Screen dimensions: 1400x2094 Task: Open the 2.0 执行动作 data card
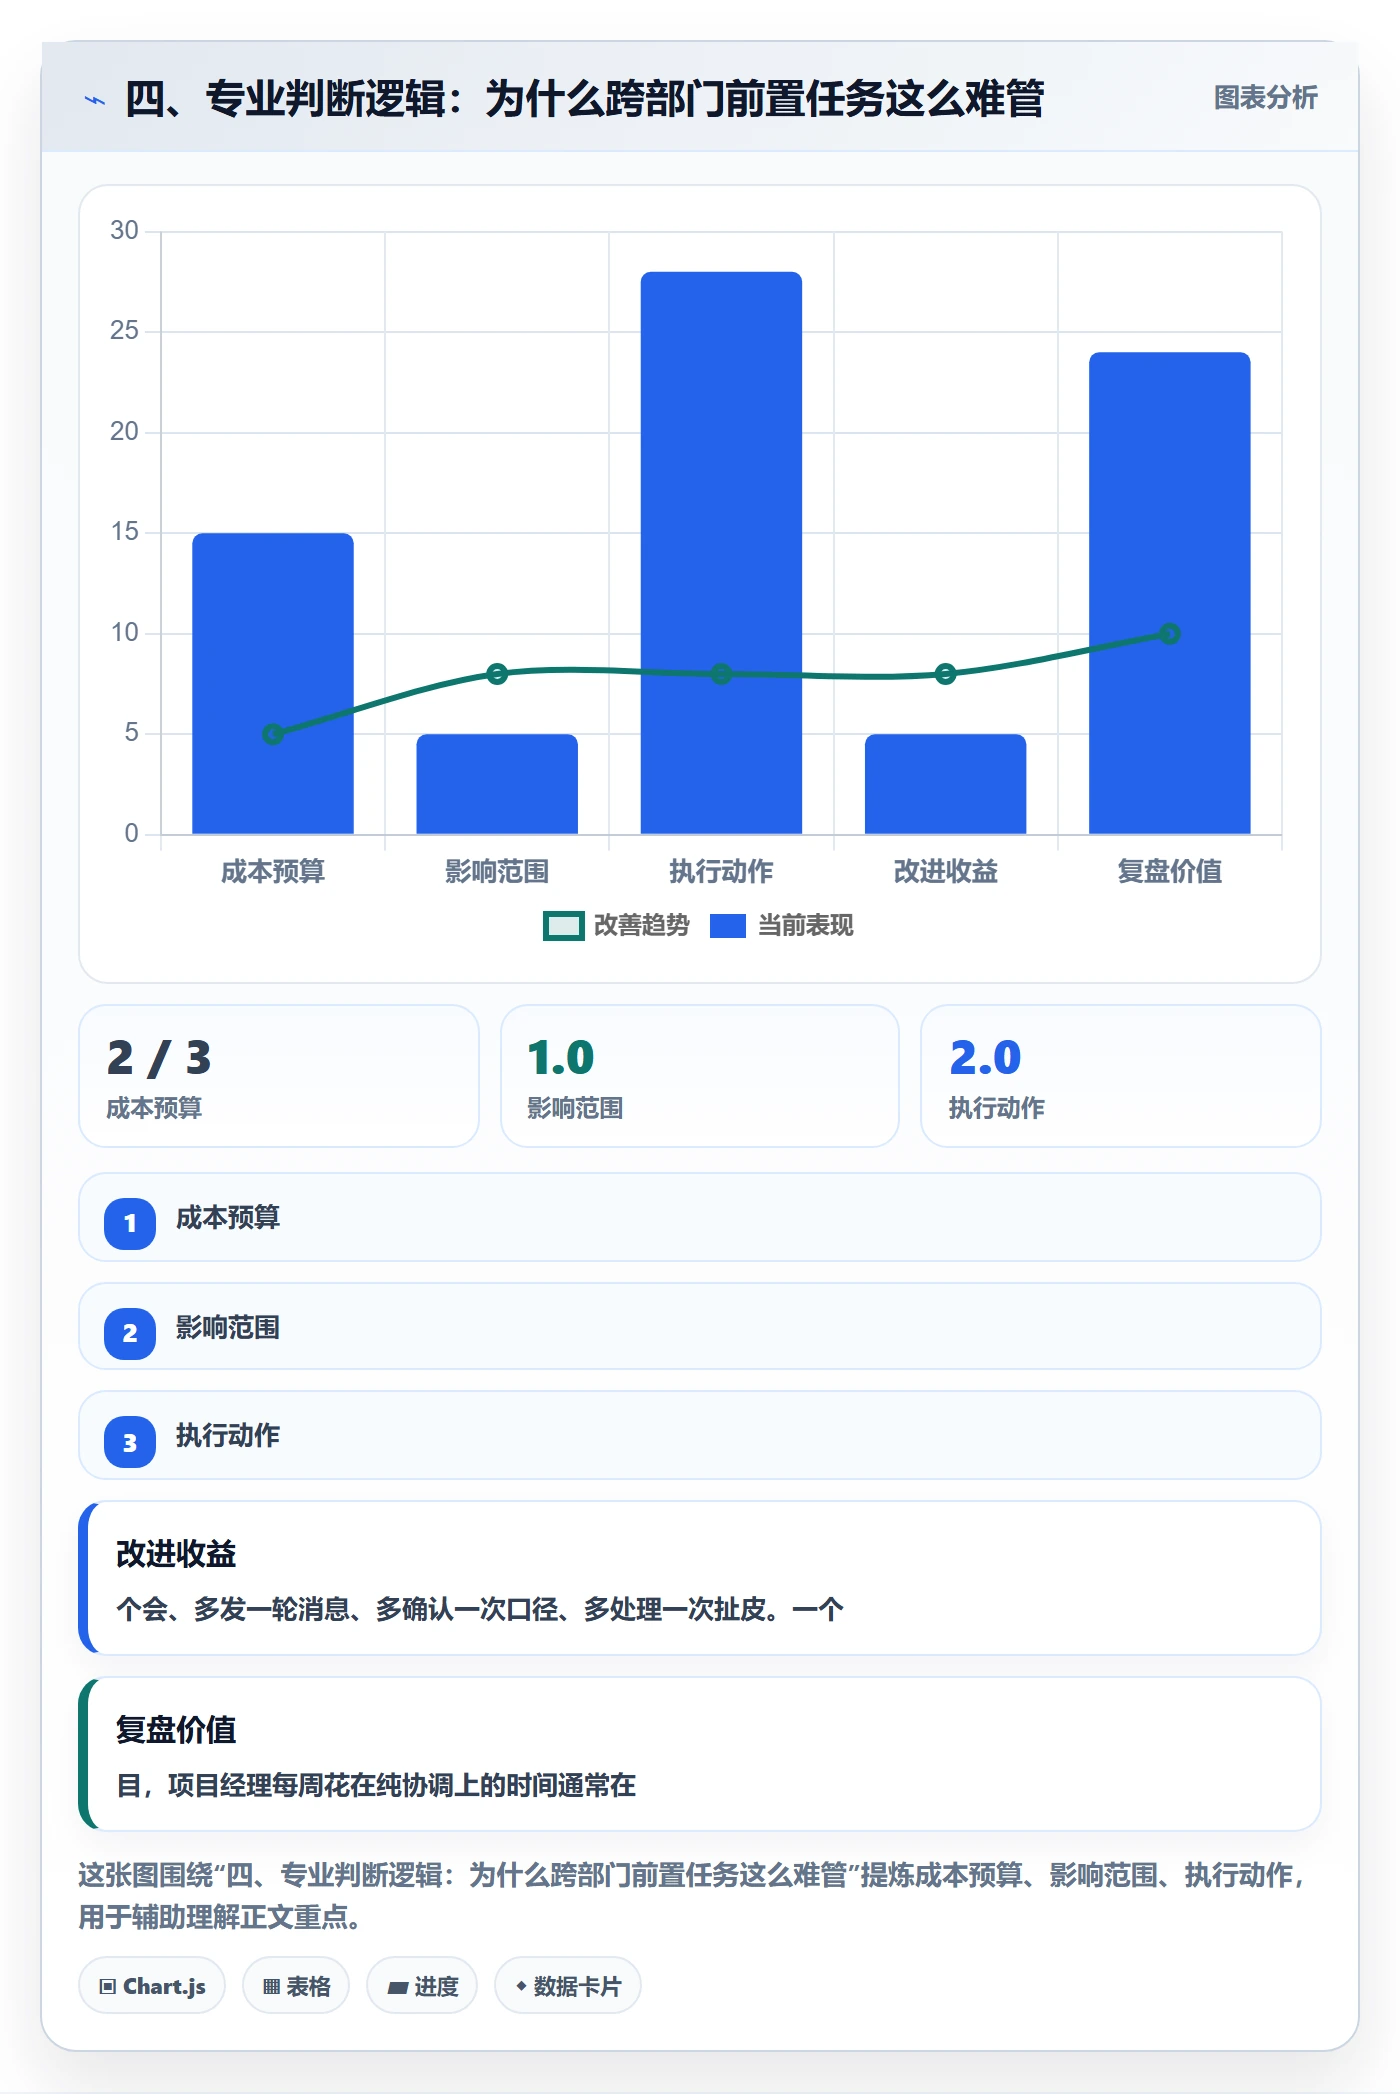click(x=1121, y=1076)
